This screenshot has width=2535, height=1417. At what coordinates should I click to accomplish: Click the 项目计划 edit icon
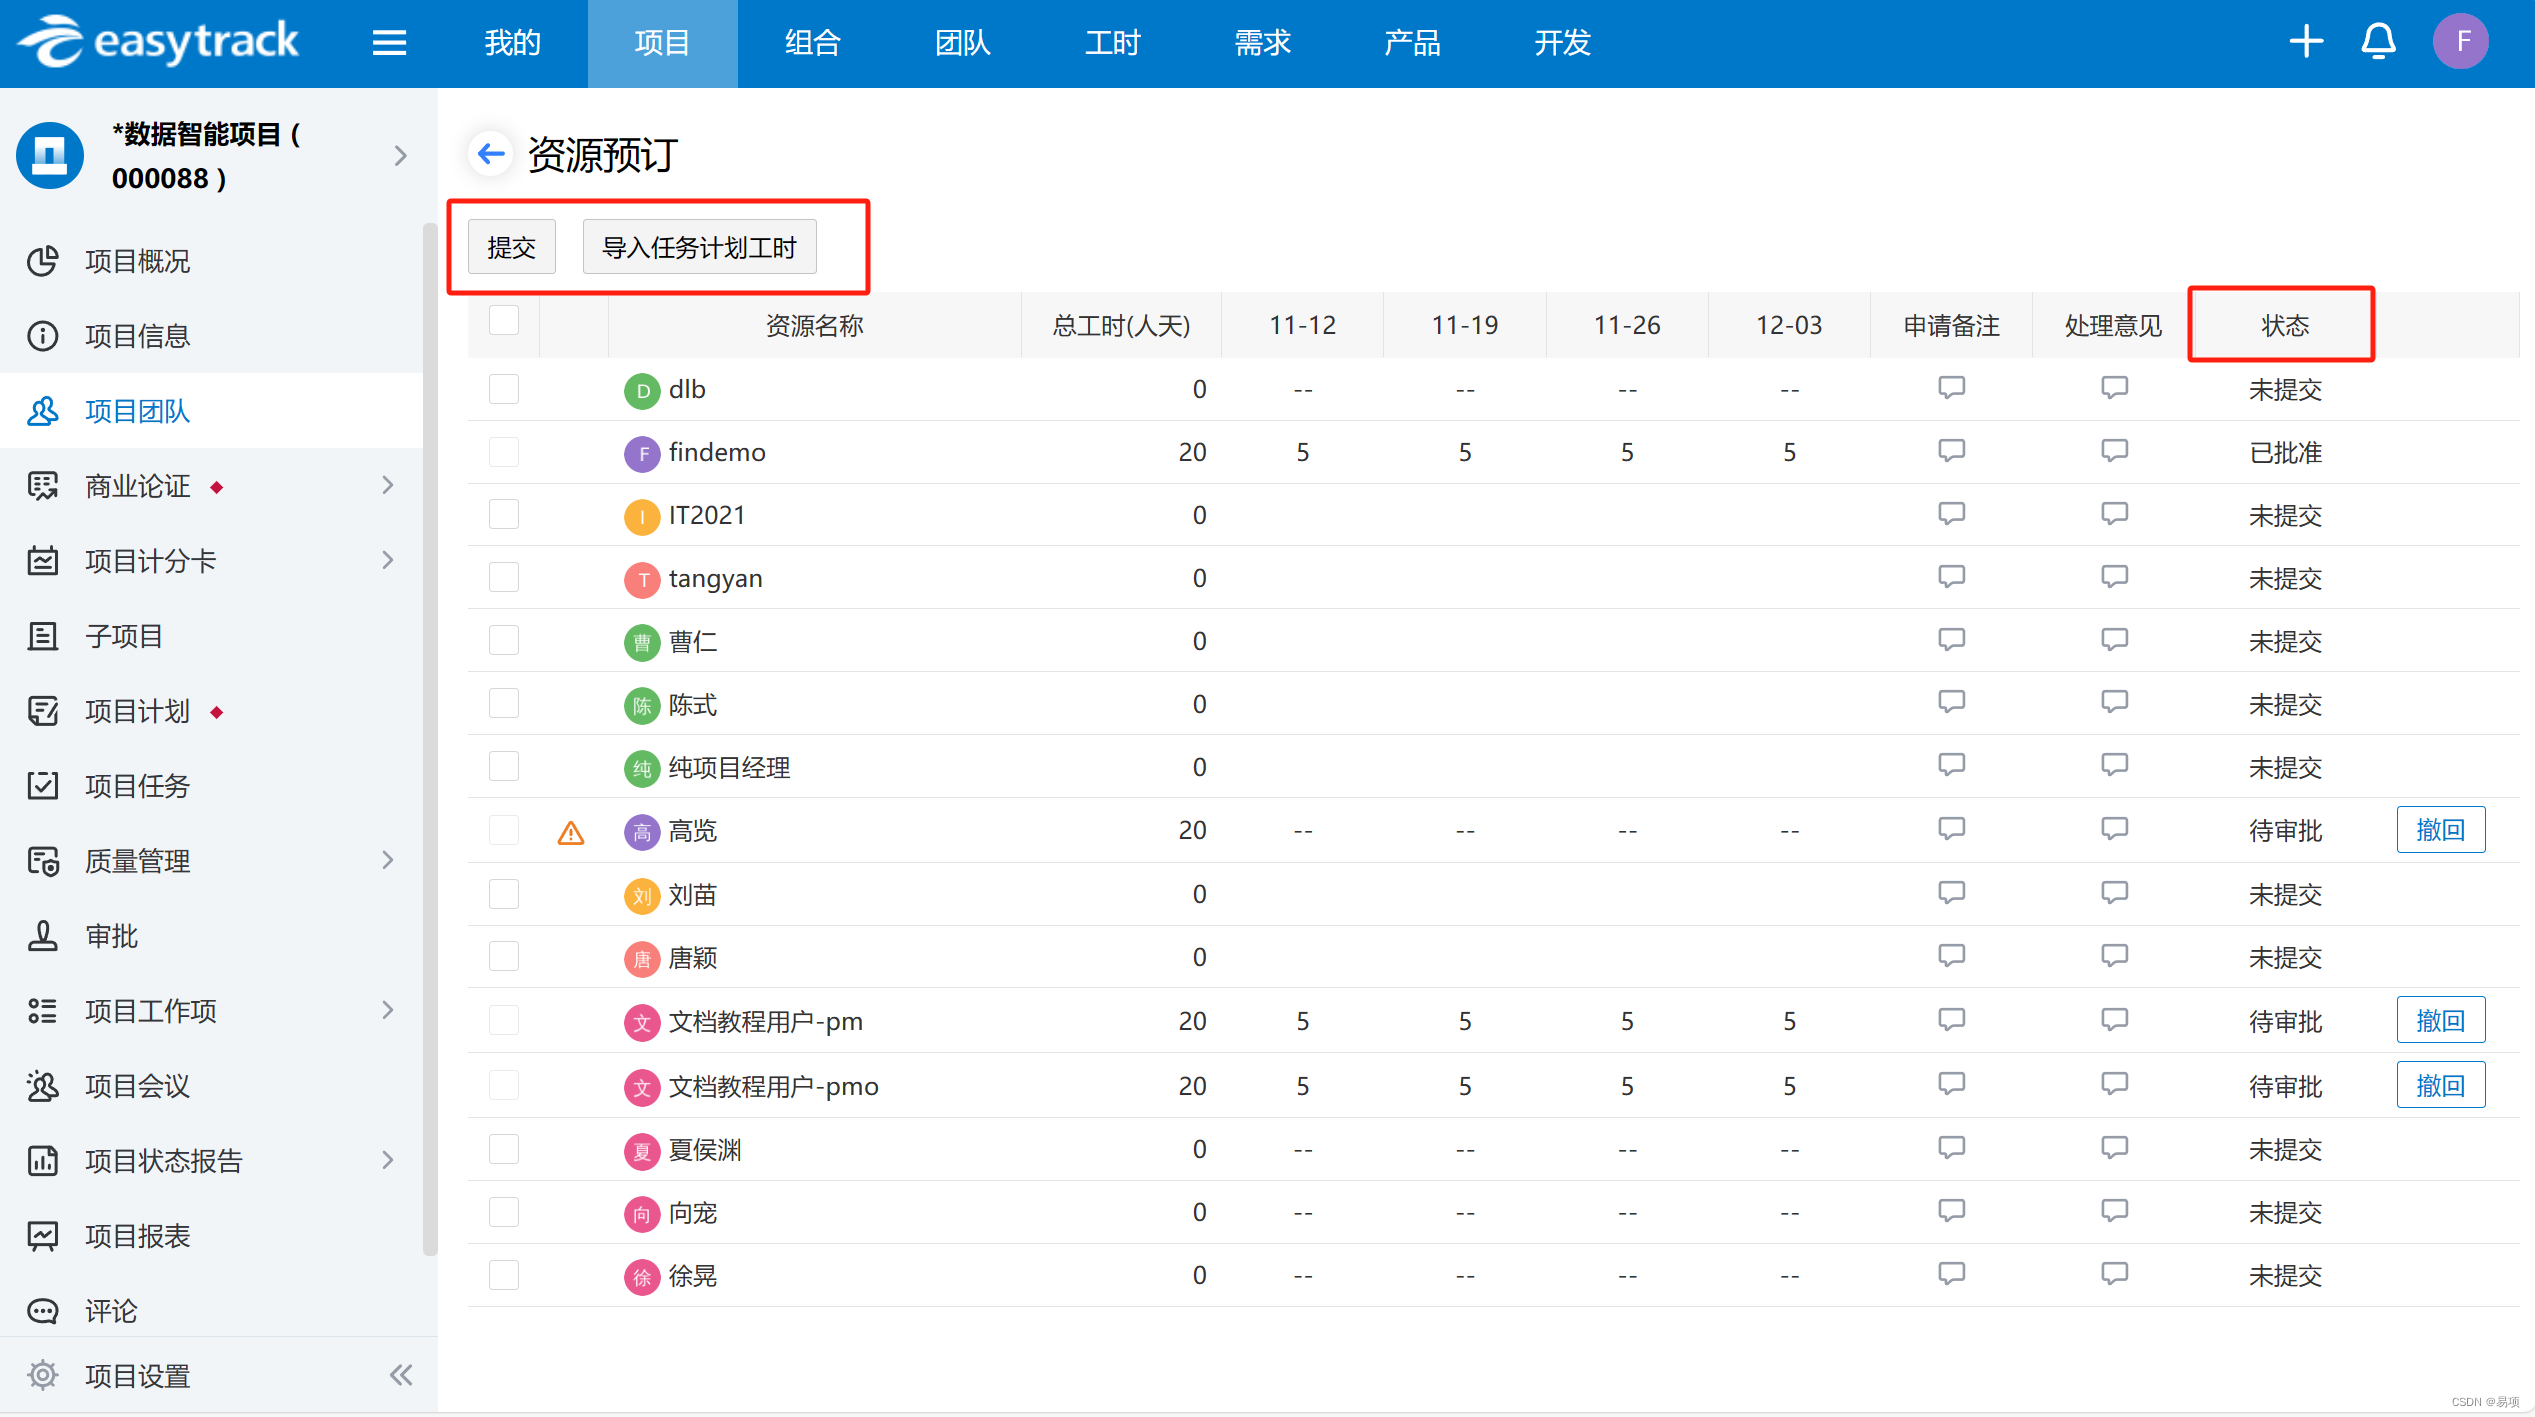coord(43,711)
